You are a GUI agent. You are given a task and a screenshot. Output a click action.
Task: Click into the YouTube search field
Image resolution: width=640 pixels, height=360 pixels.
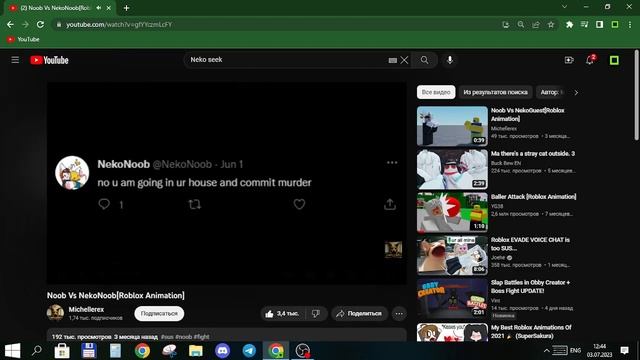pos(286,60)
